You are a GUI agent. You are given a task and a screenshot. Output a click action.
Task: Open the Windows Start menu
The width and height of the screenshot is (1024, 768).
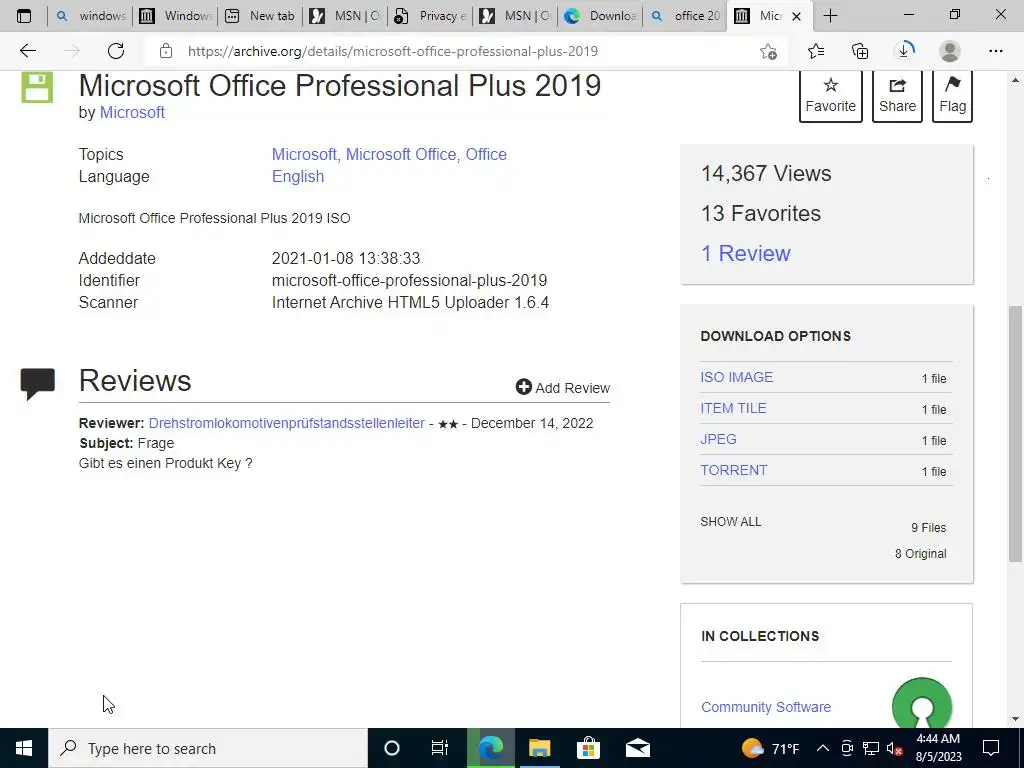tap(24, 748)
